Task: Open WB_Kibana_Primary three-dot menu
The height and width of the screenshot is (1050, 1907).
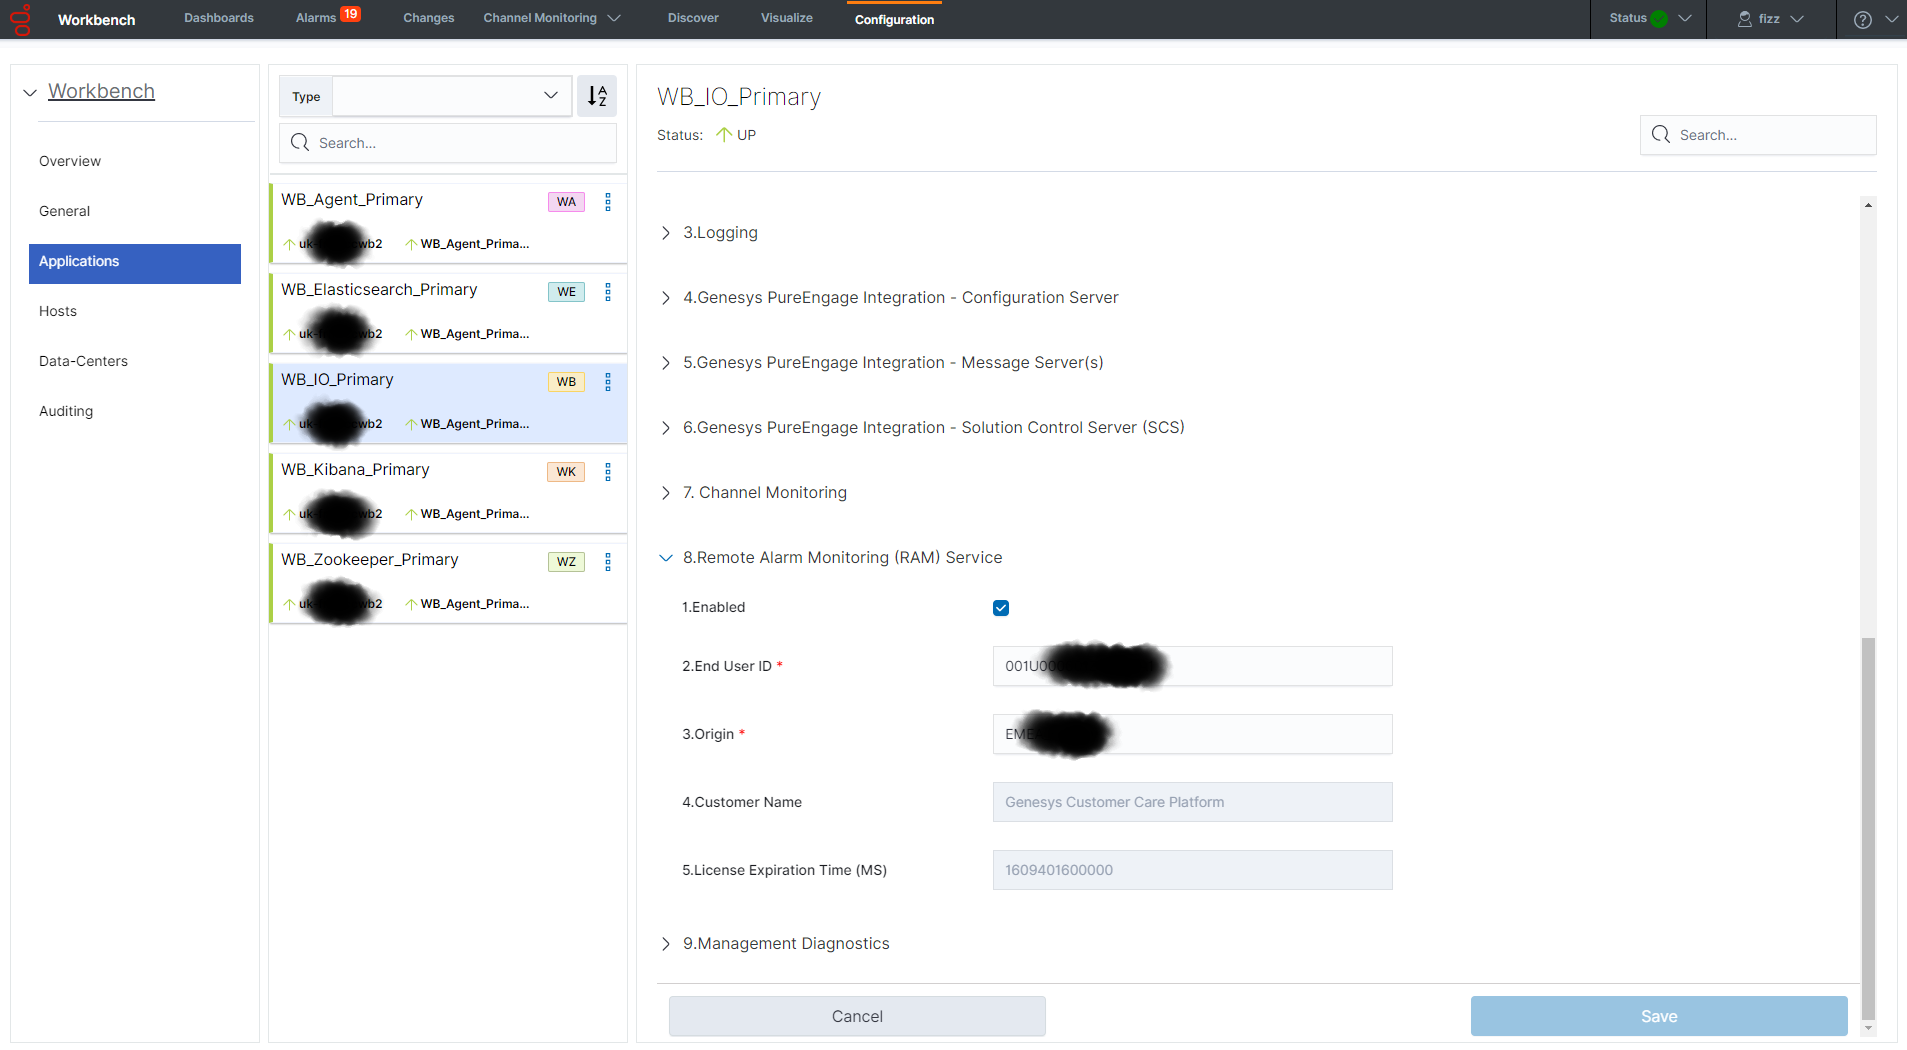Action: tap(608, 472)
